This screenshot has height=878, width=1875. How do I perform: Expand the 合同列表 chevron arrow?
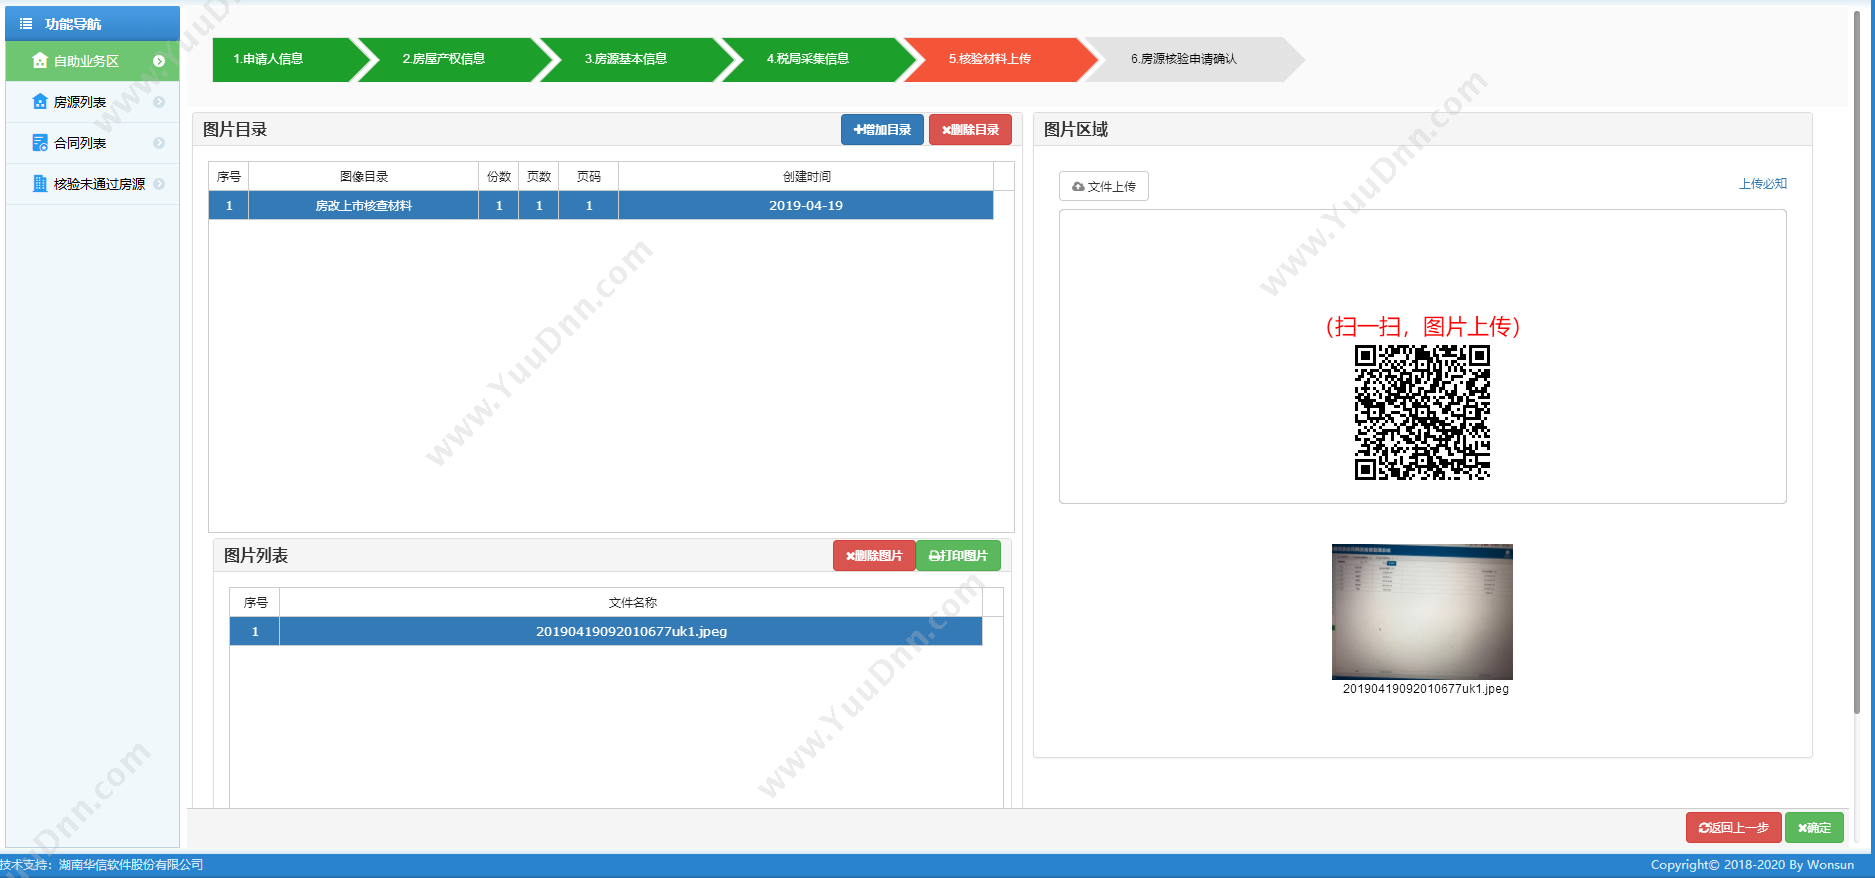159,143
